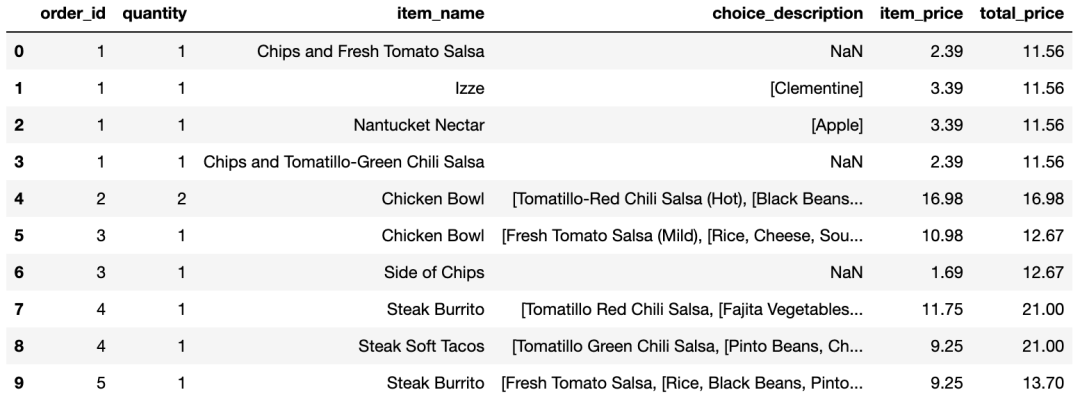
Task: Select the Izze item cell
Action: pos(468,88)
